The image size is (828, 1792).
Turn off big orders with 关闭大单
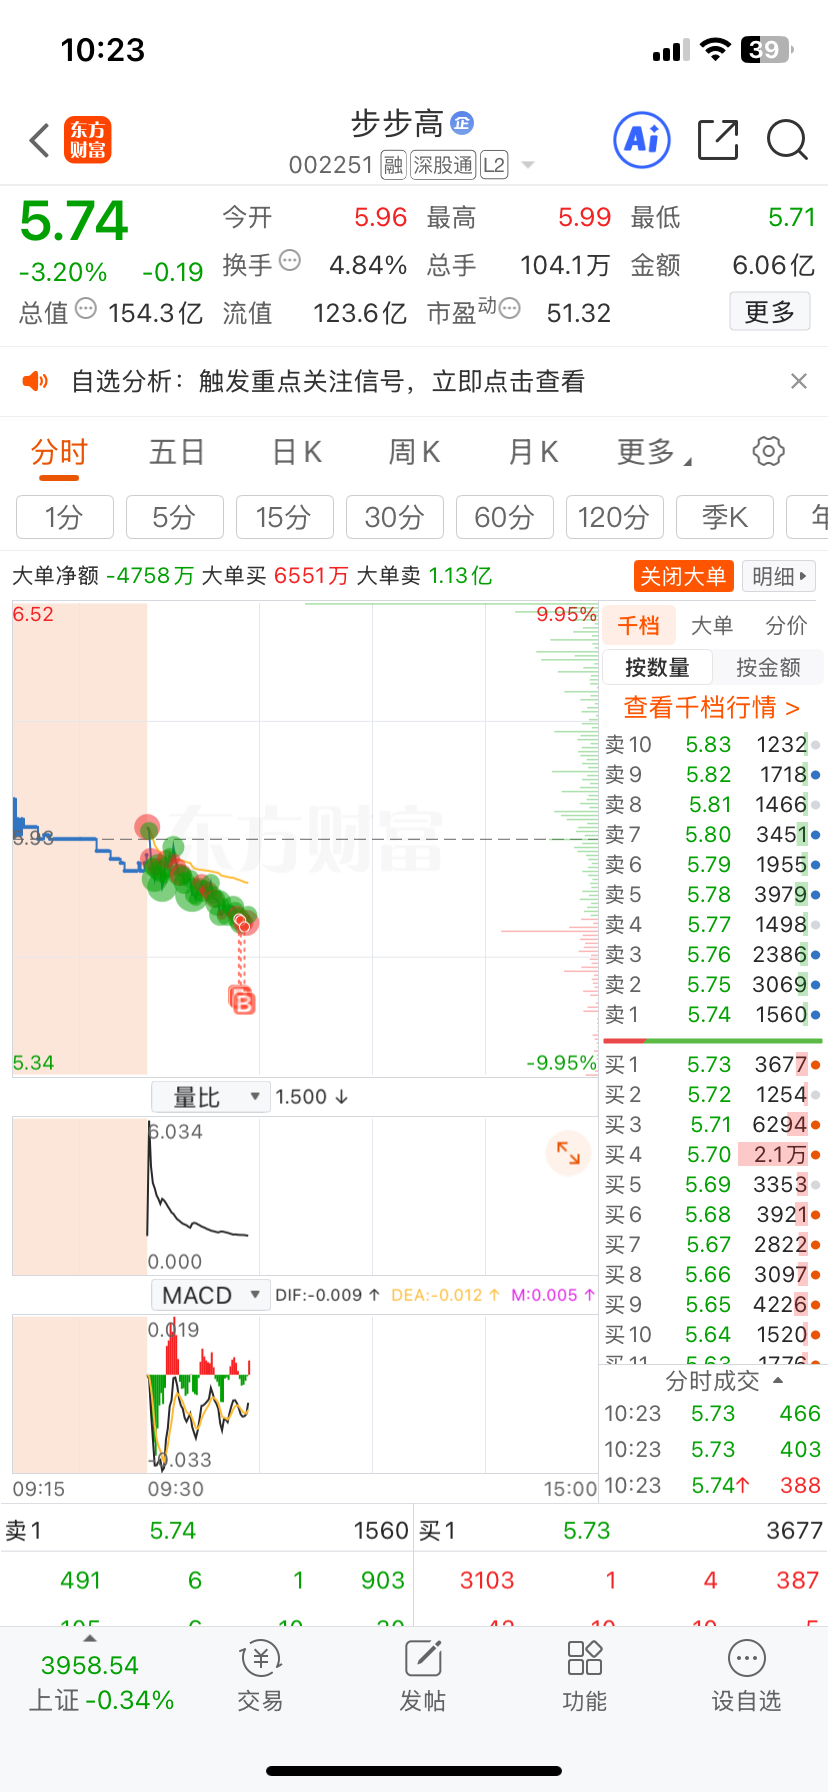pyautogui.click(x=683, y=576)
